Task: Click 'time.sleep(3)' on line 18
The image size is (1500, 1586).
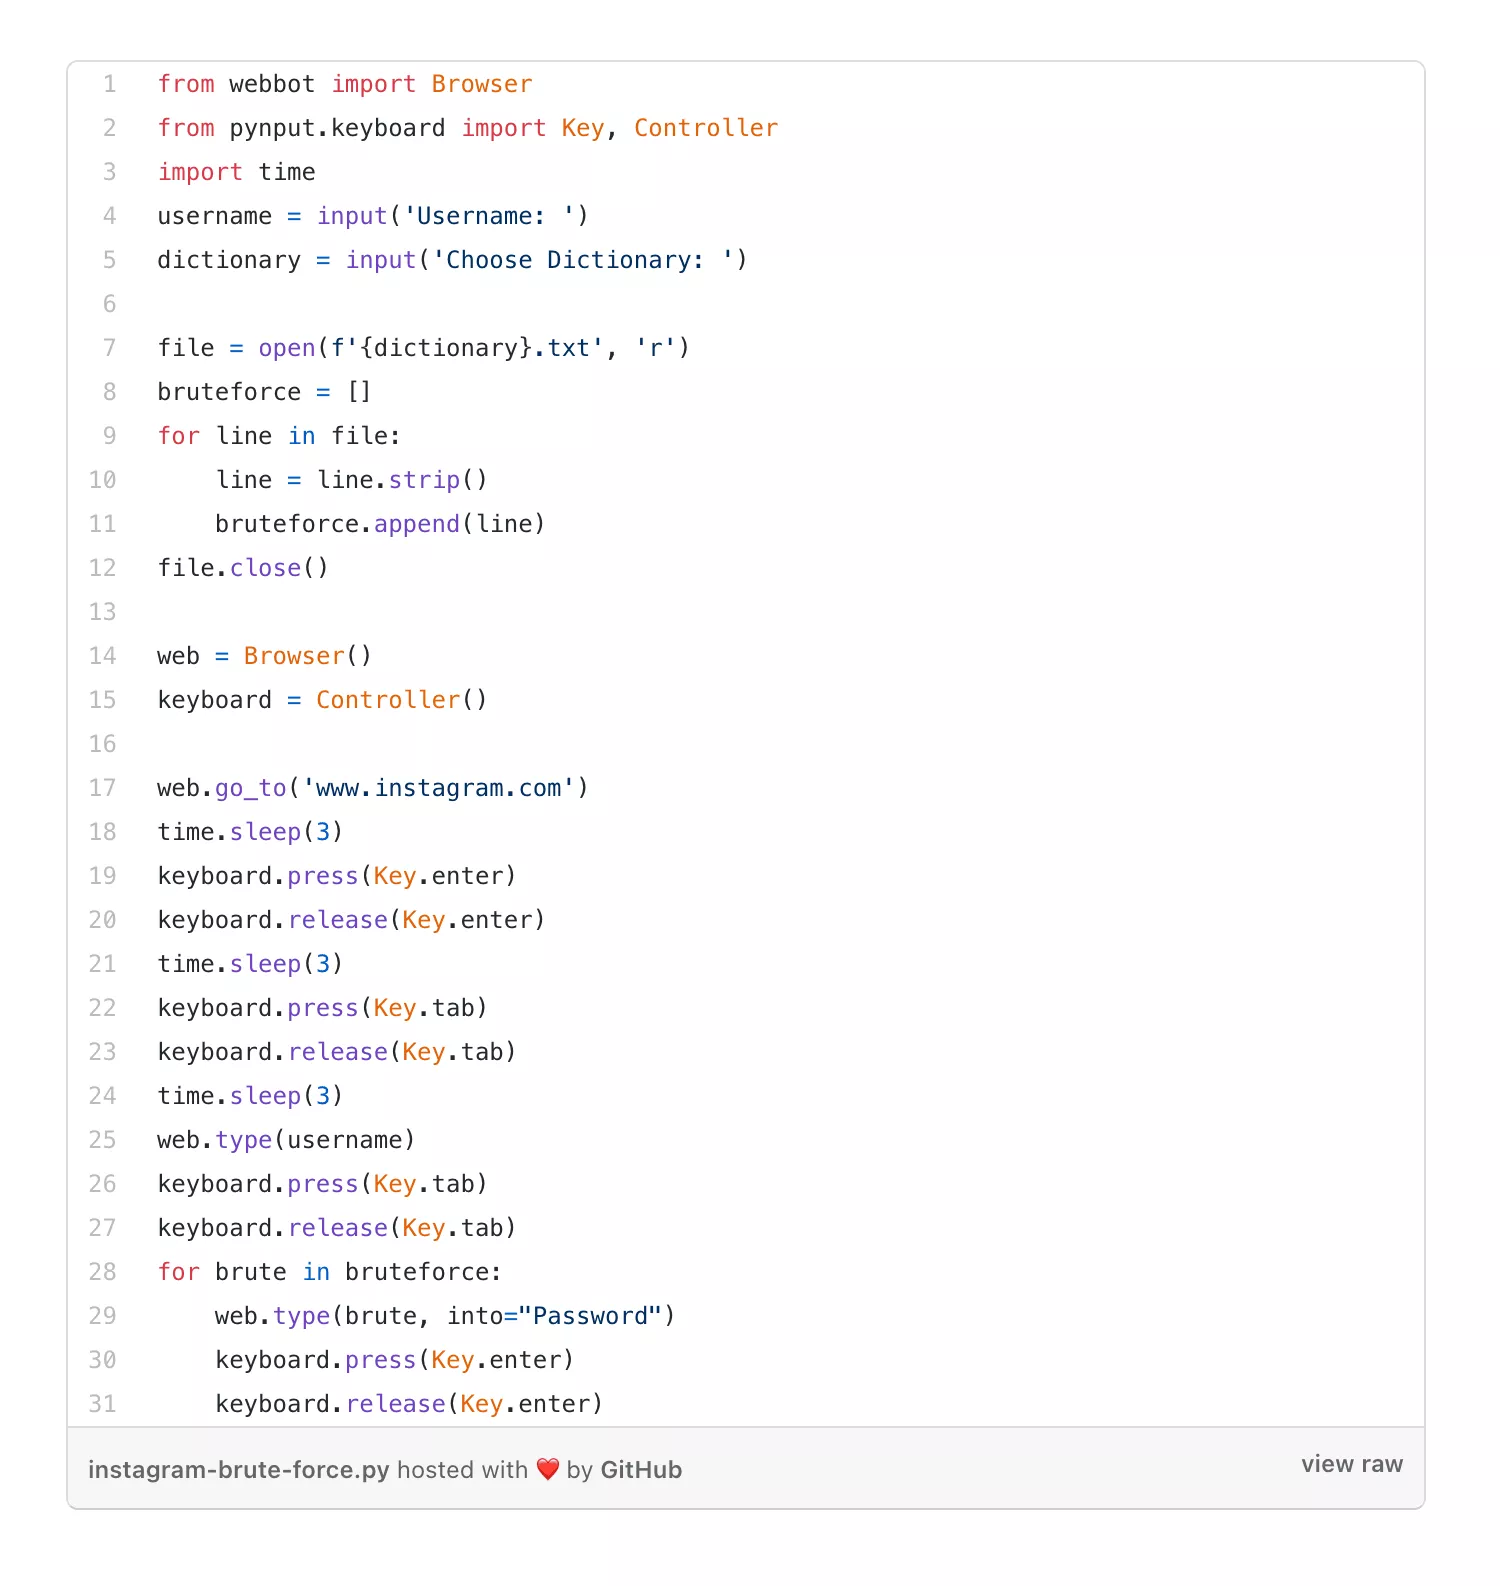Action: tap(250, 832)
